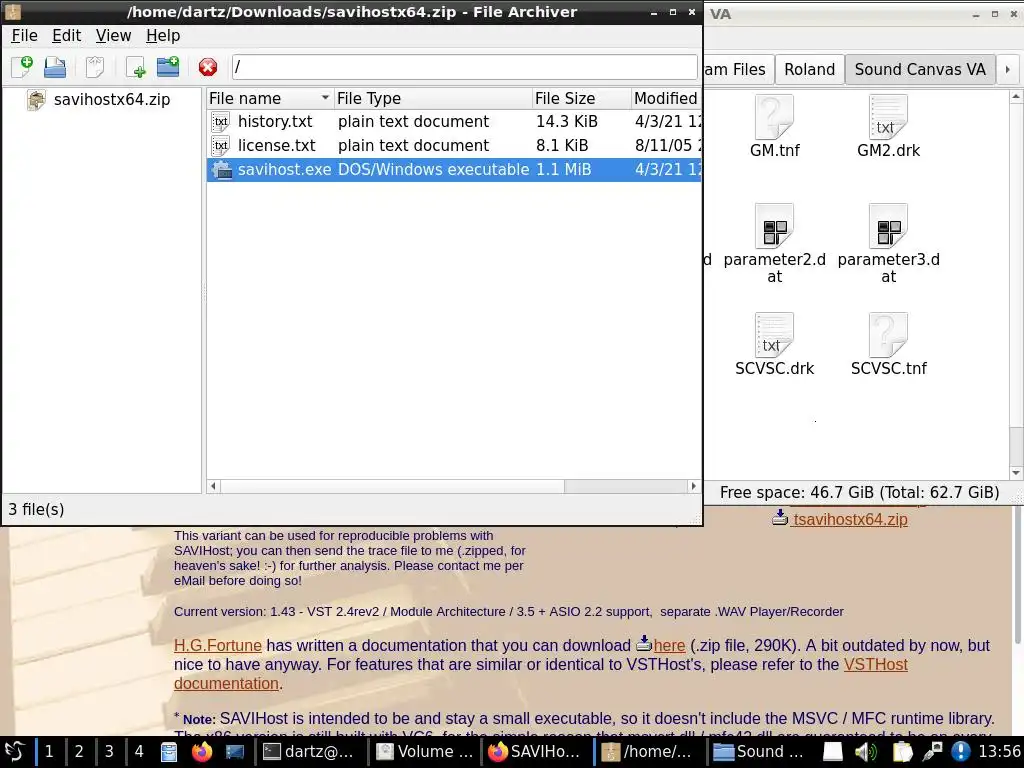Switch to the /home/... archiver taskbar window
Screen dimensions: 1024x768
coord(648,752)
